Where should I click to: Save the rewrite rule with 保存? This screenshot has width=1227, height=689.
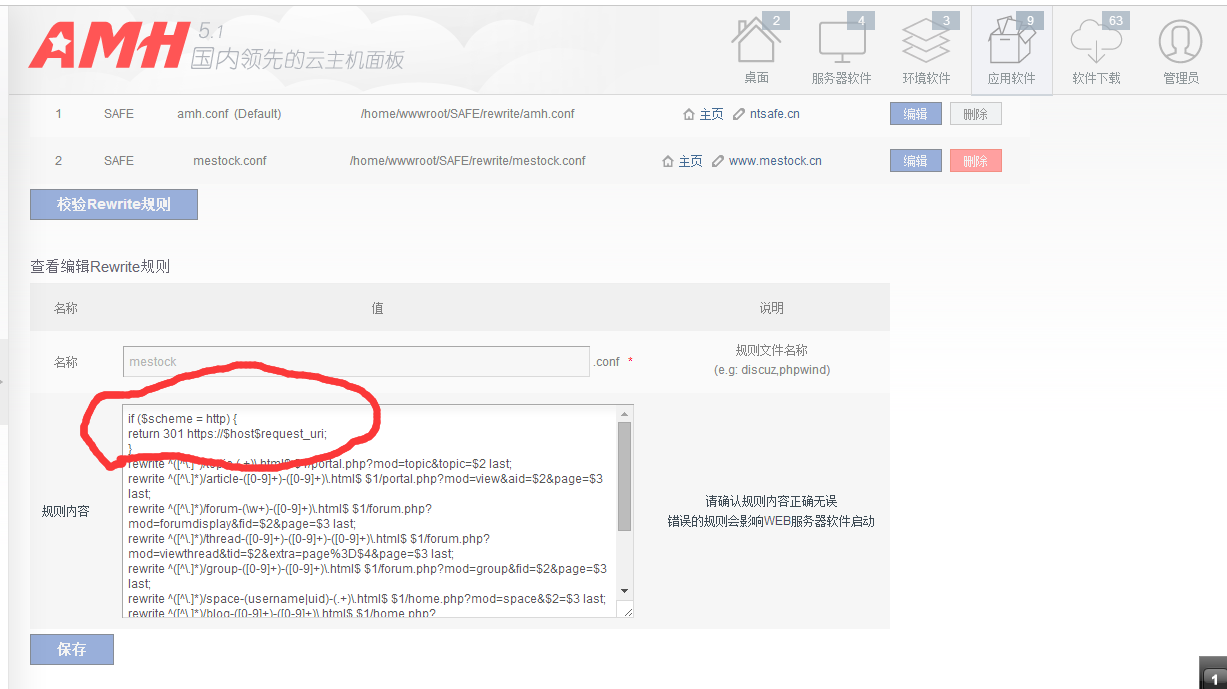point(71,649)
